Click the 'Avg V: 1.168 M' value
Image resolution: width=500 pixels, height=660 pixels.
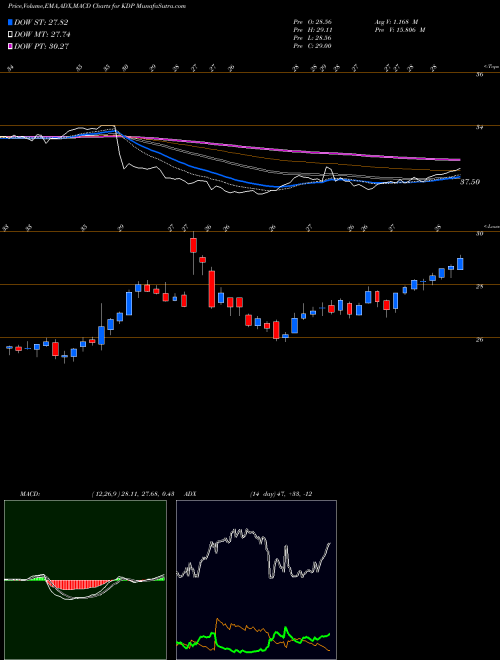(396, 22)
